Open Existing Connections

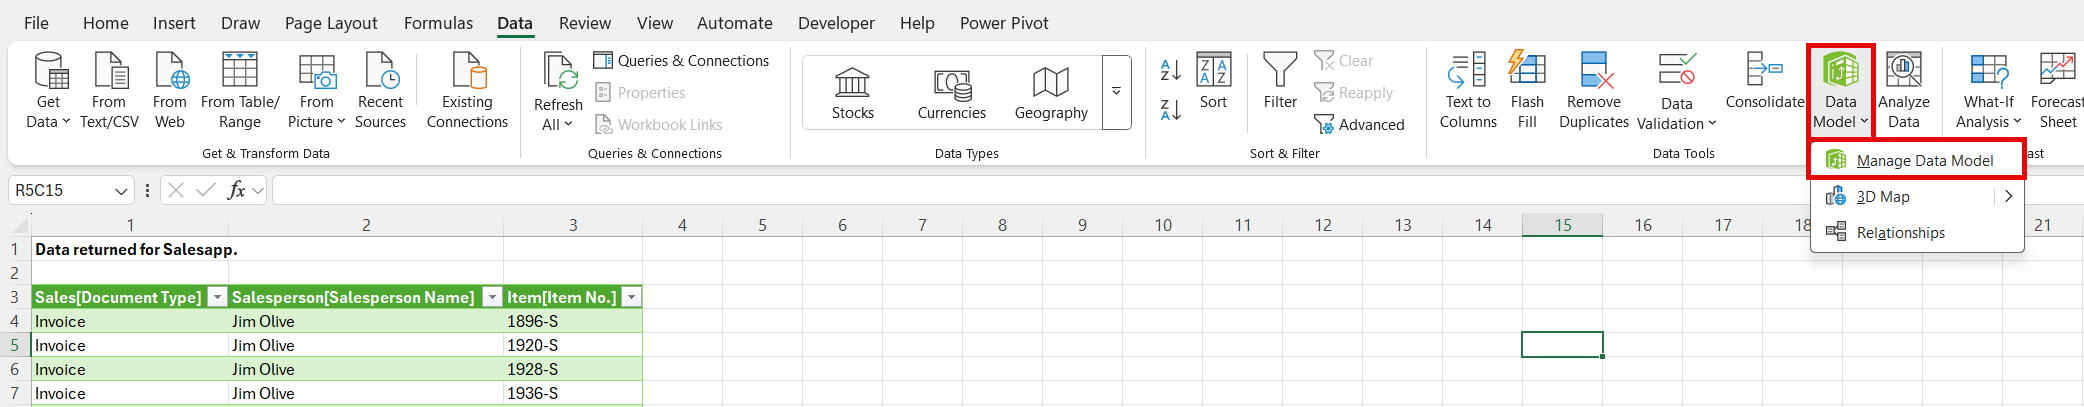[x=467, y=91]
